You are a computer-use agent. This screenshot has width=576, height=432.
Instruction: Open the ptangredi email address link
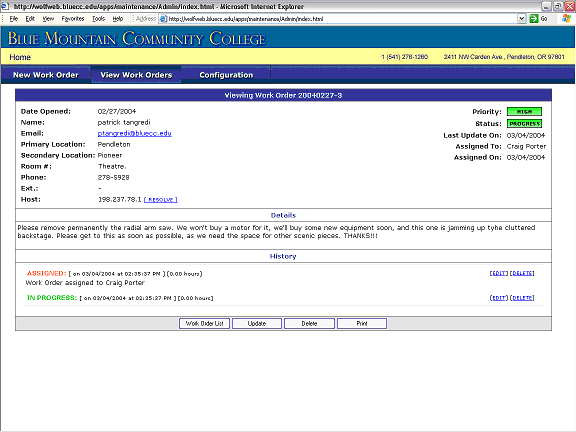[x=134, y=133]
